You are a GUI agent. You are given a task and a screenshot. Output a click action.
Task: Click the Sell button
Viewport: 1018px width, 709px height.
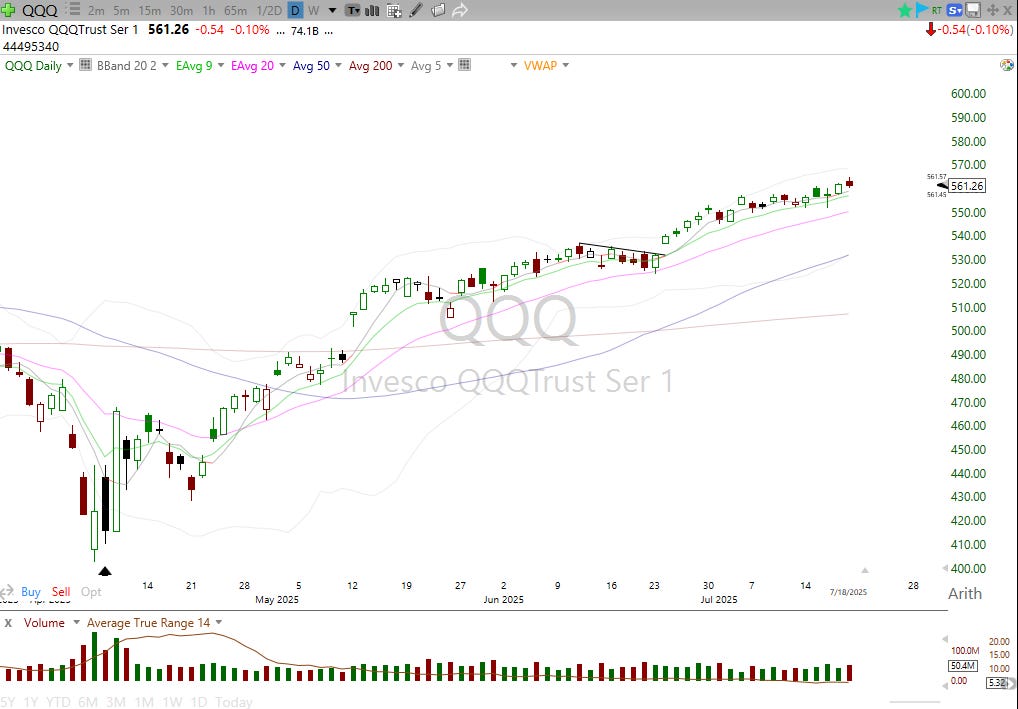click(x=61, y=591)
